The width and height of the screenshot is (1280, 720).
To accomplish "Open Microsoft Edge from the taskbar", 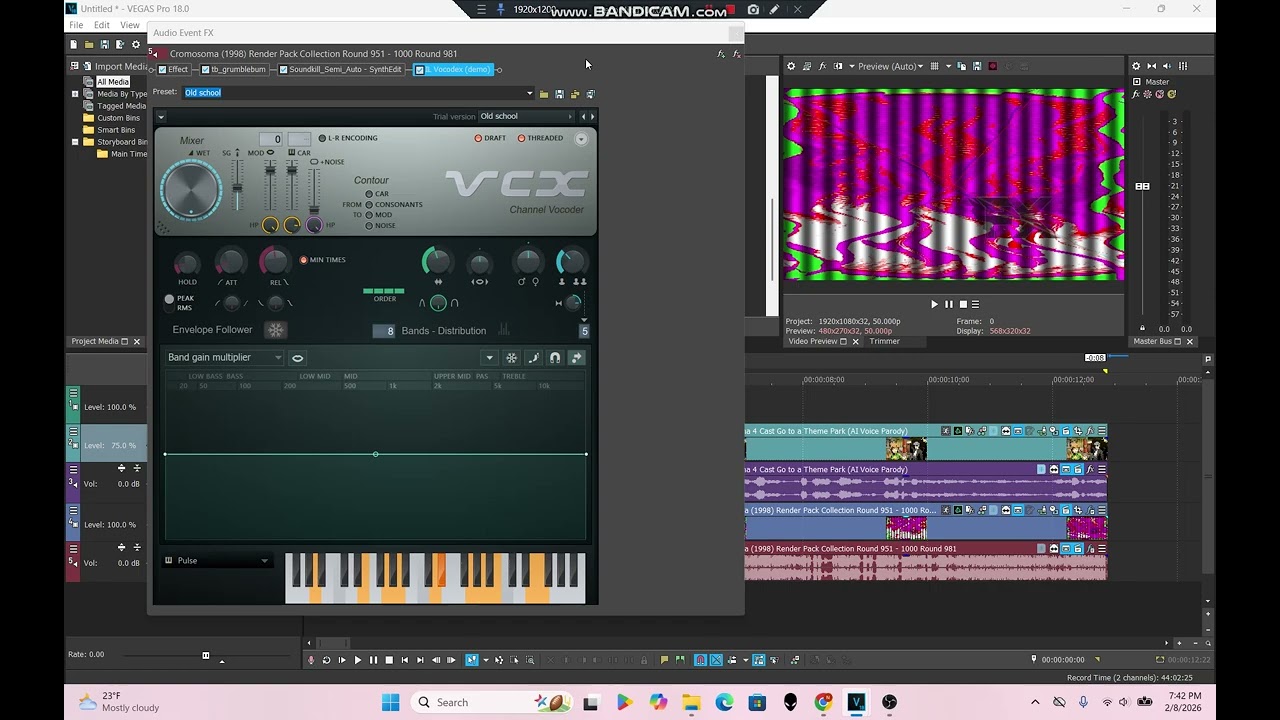I will tap(724, 702).
